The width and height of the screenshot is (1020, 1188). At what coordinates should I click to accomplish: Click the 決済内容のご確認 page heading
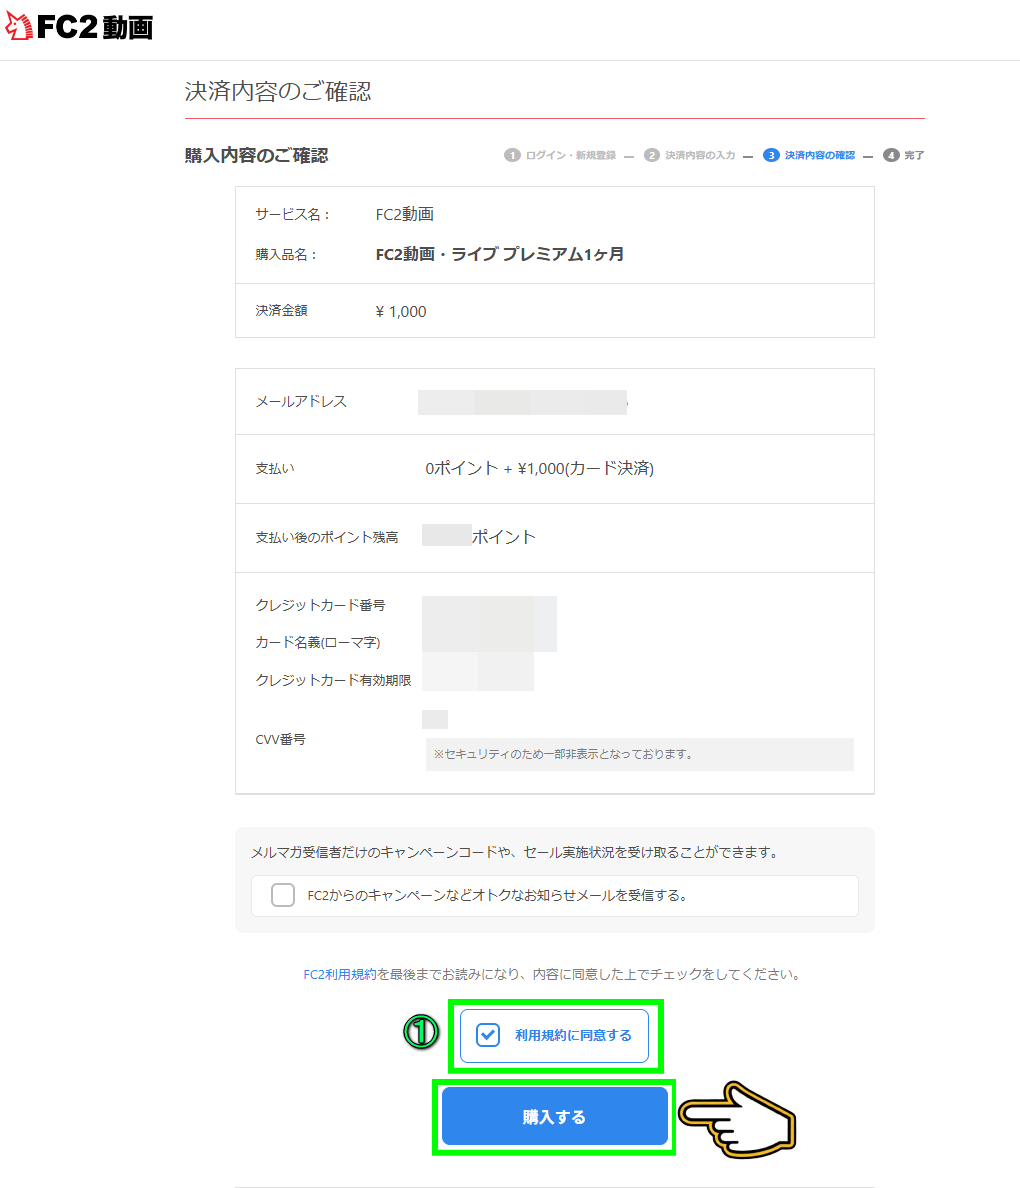pyautogui.click(x=278, y=92)
